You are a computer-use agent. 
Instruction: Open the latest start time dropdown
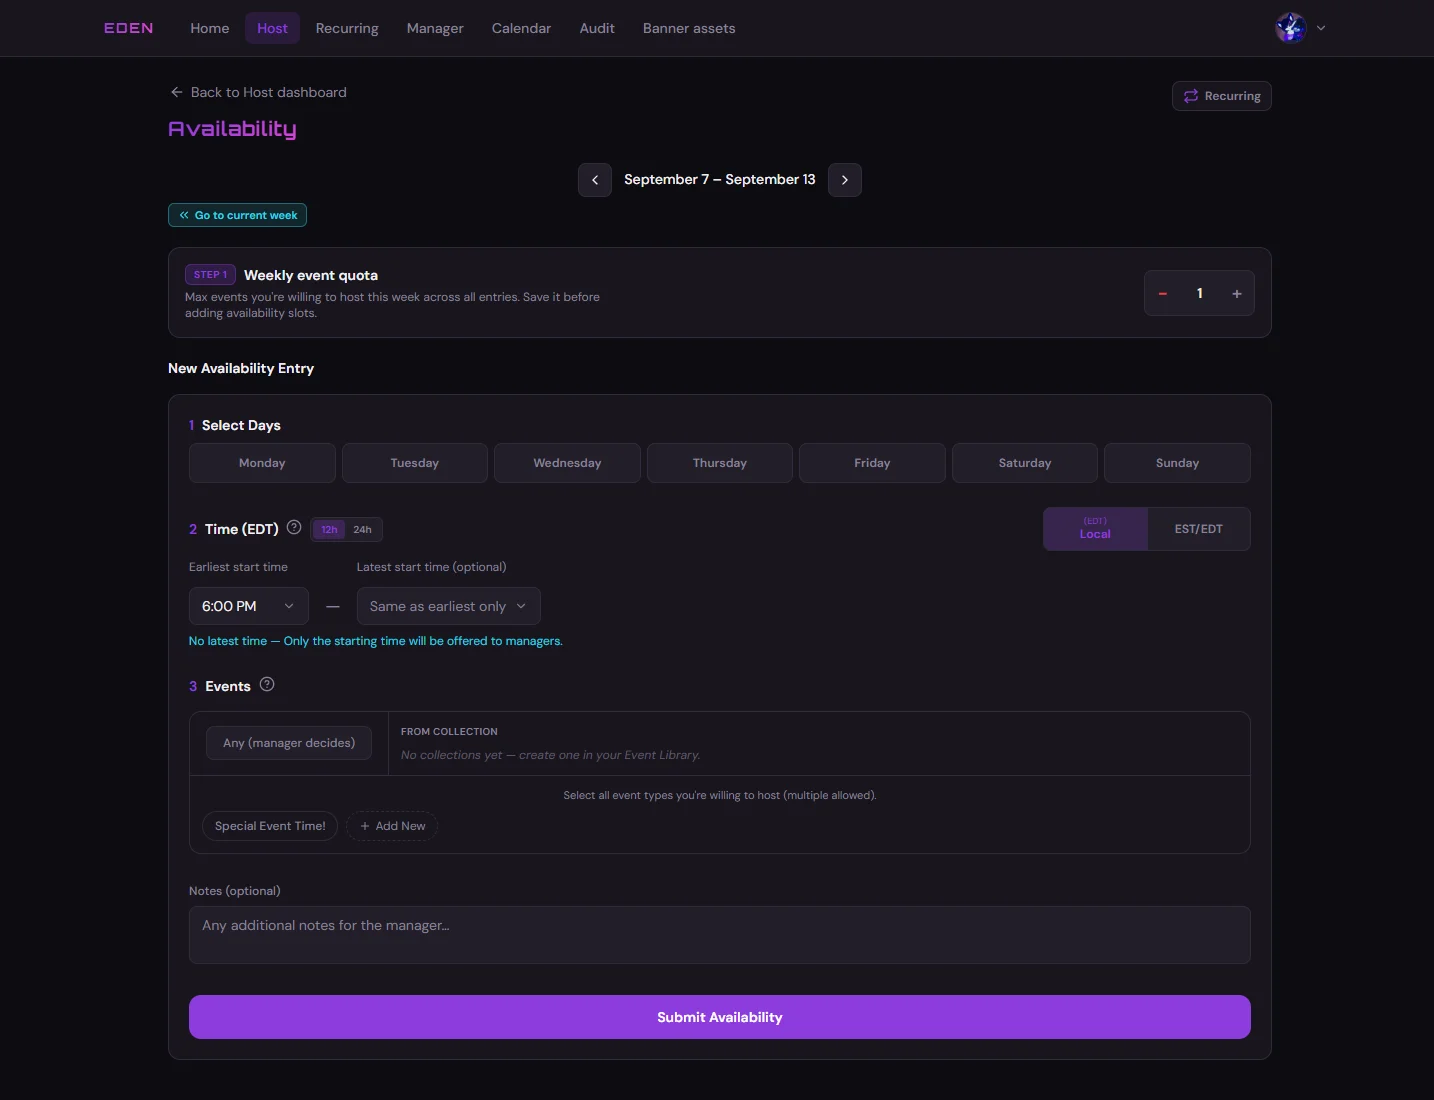(x=449, y=606)
